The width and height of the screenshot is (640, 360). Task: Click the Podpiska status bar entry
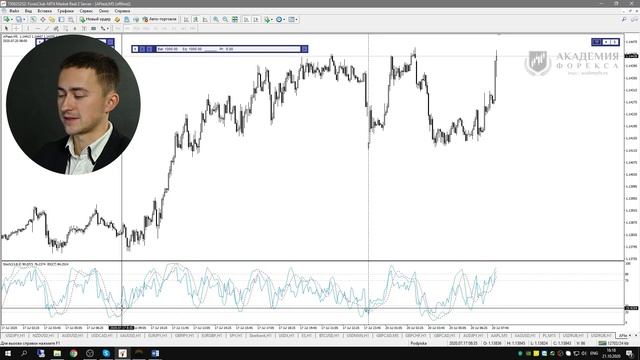(419, 343)
